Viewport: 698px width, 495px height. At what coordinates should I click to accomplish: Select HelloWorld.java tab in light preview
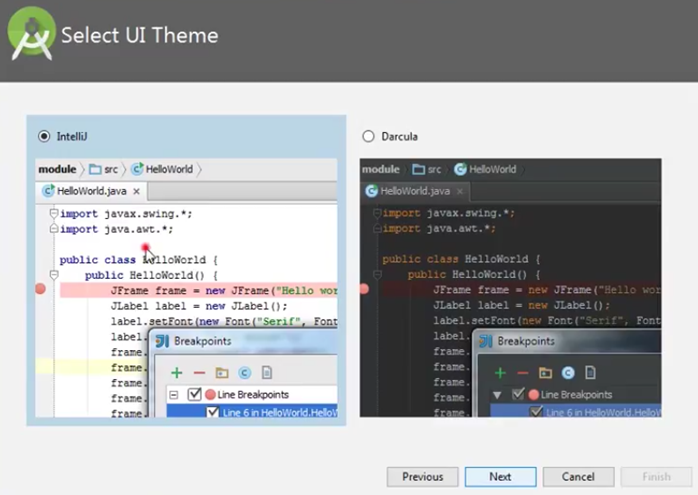point(91,191)
